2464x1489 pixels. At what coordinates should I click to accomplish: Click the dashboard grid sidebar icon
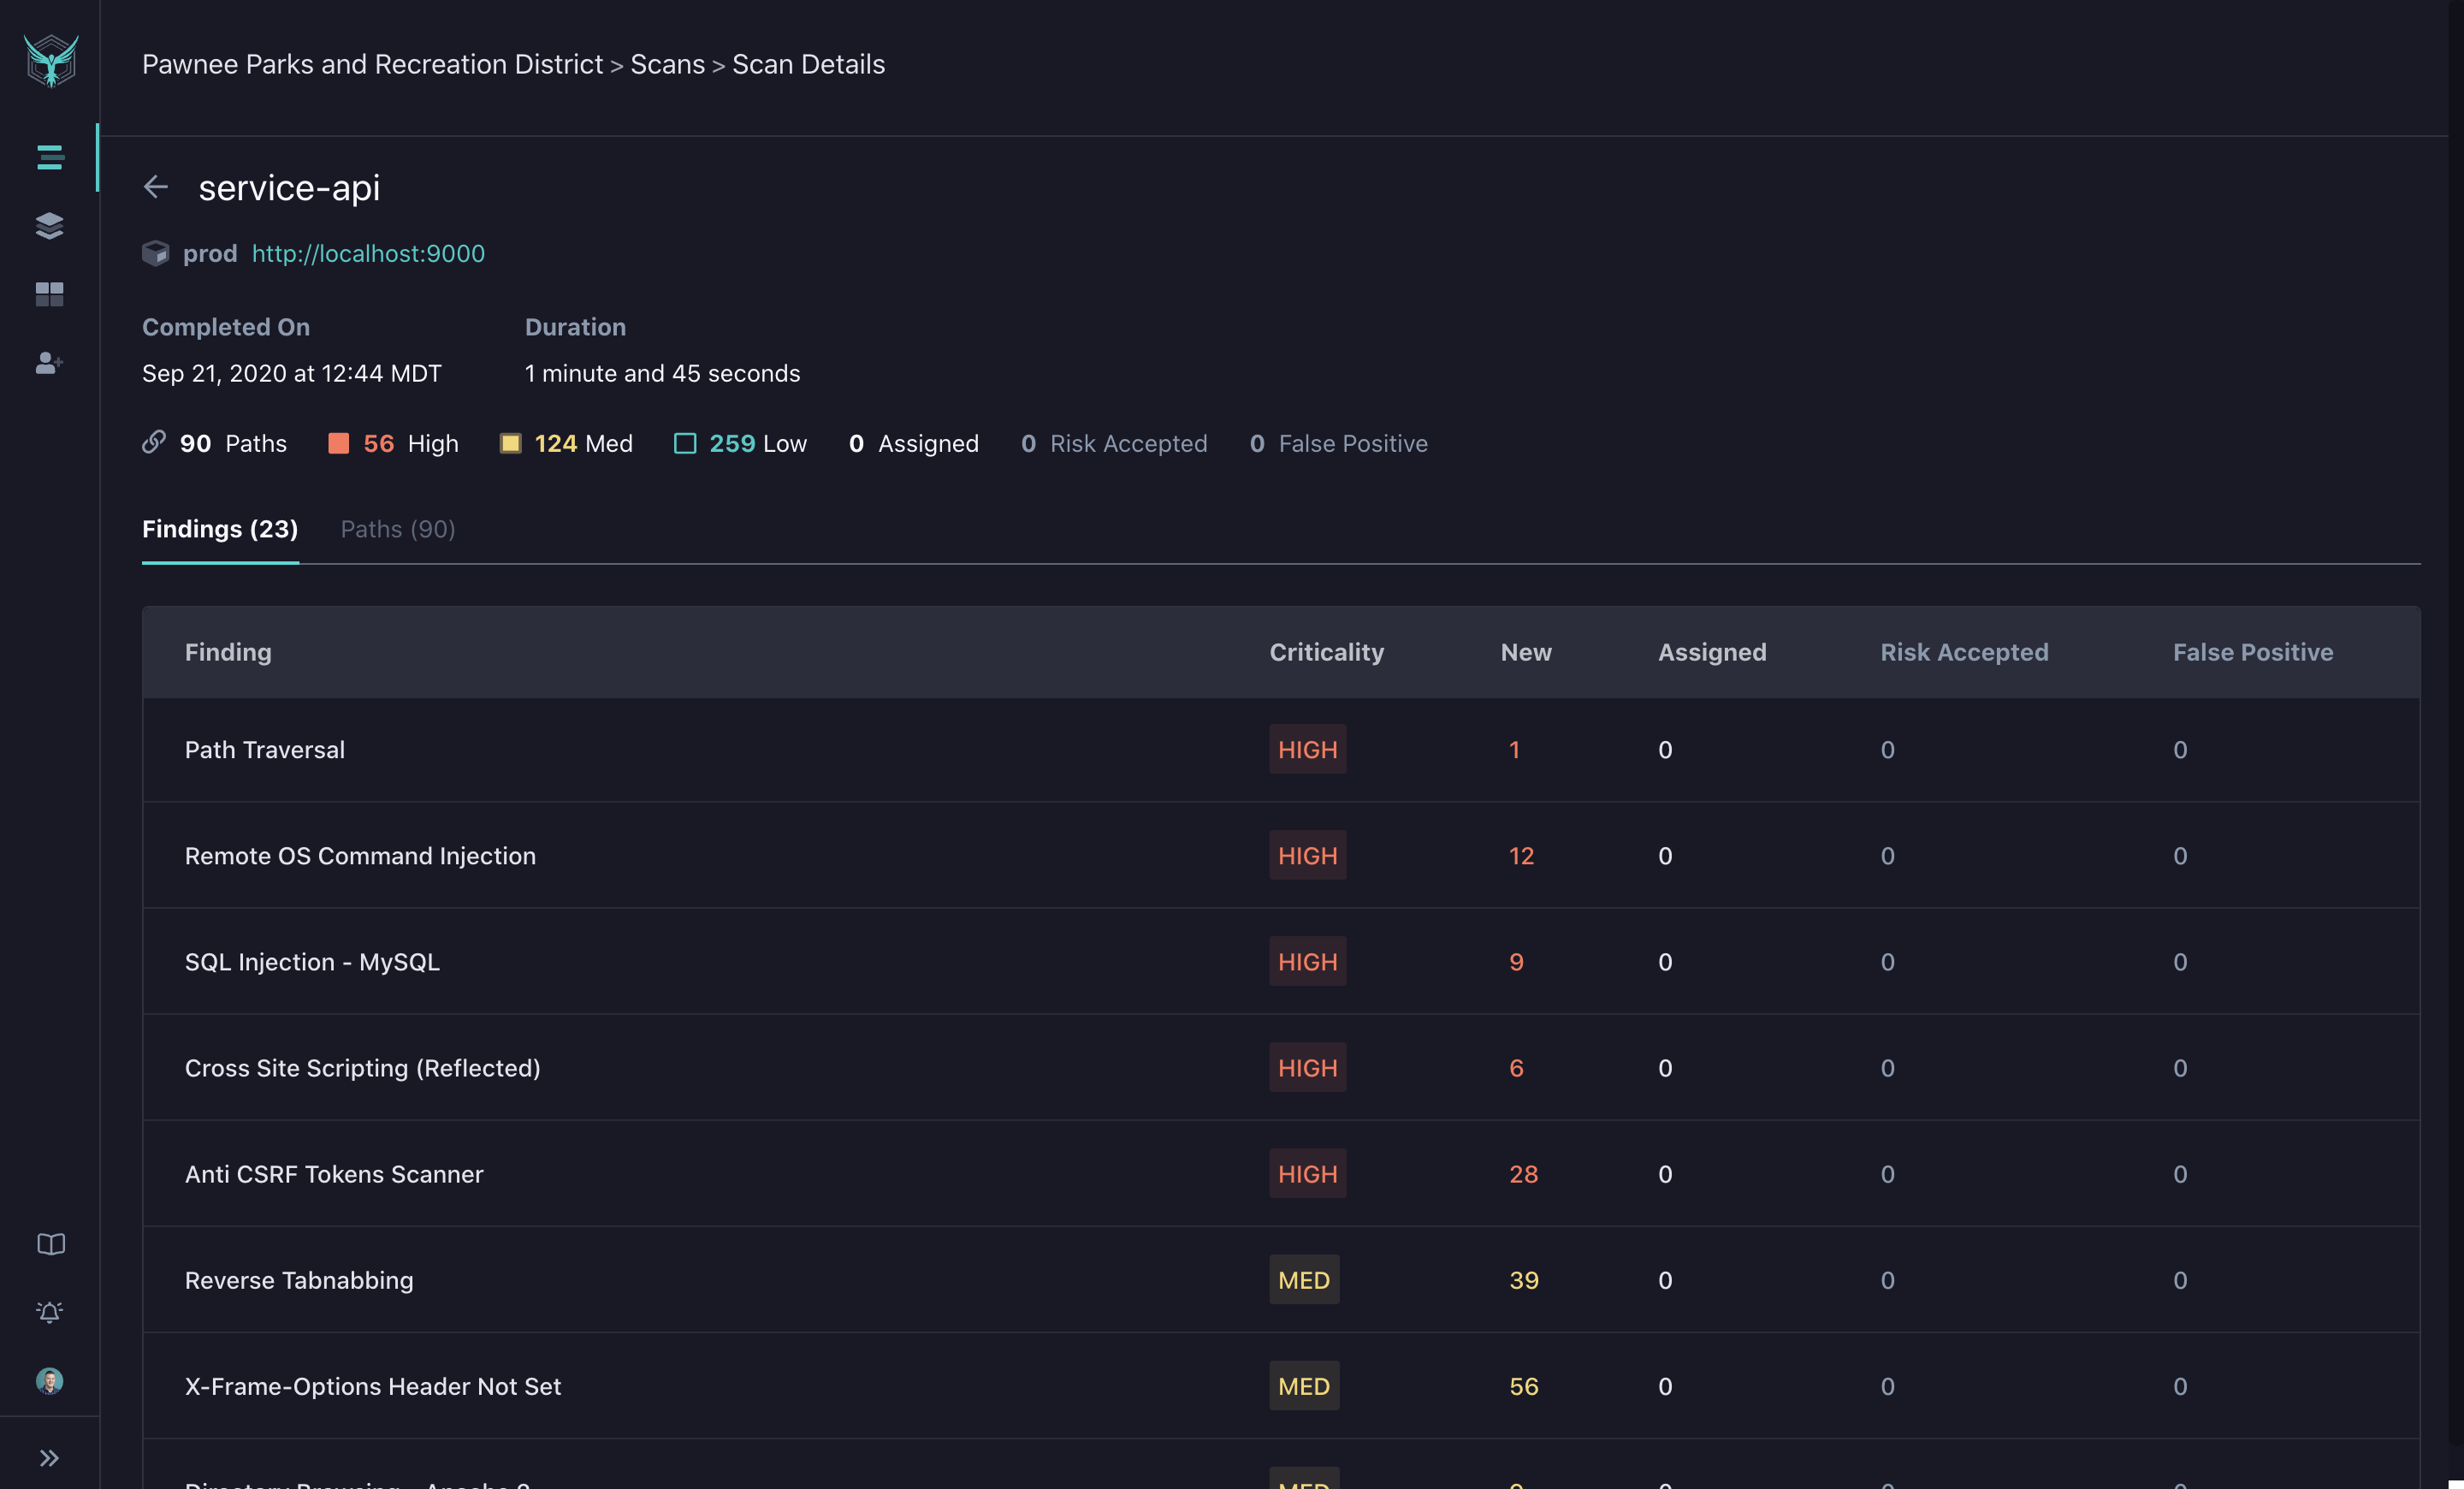click(48, 292)
